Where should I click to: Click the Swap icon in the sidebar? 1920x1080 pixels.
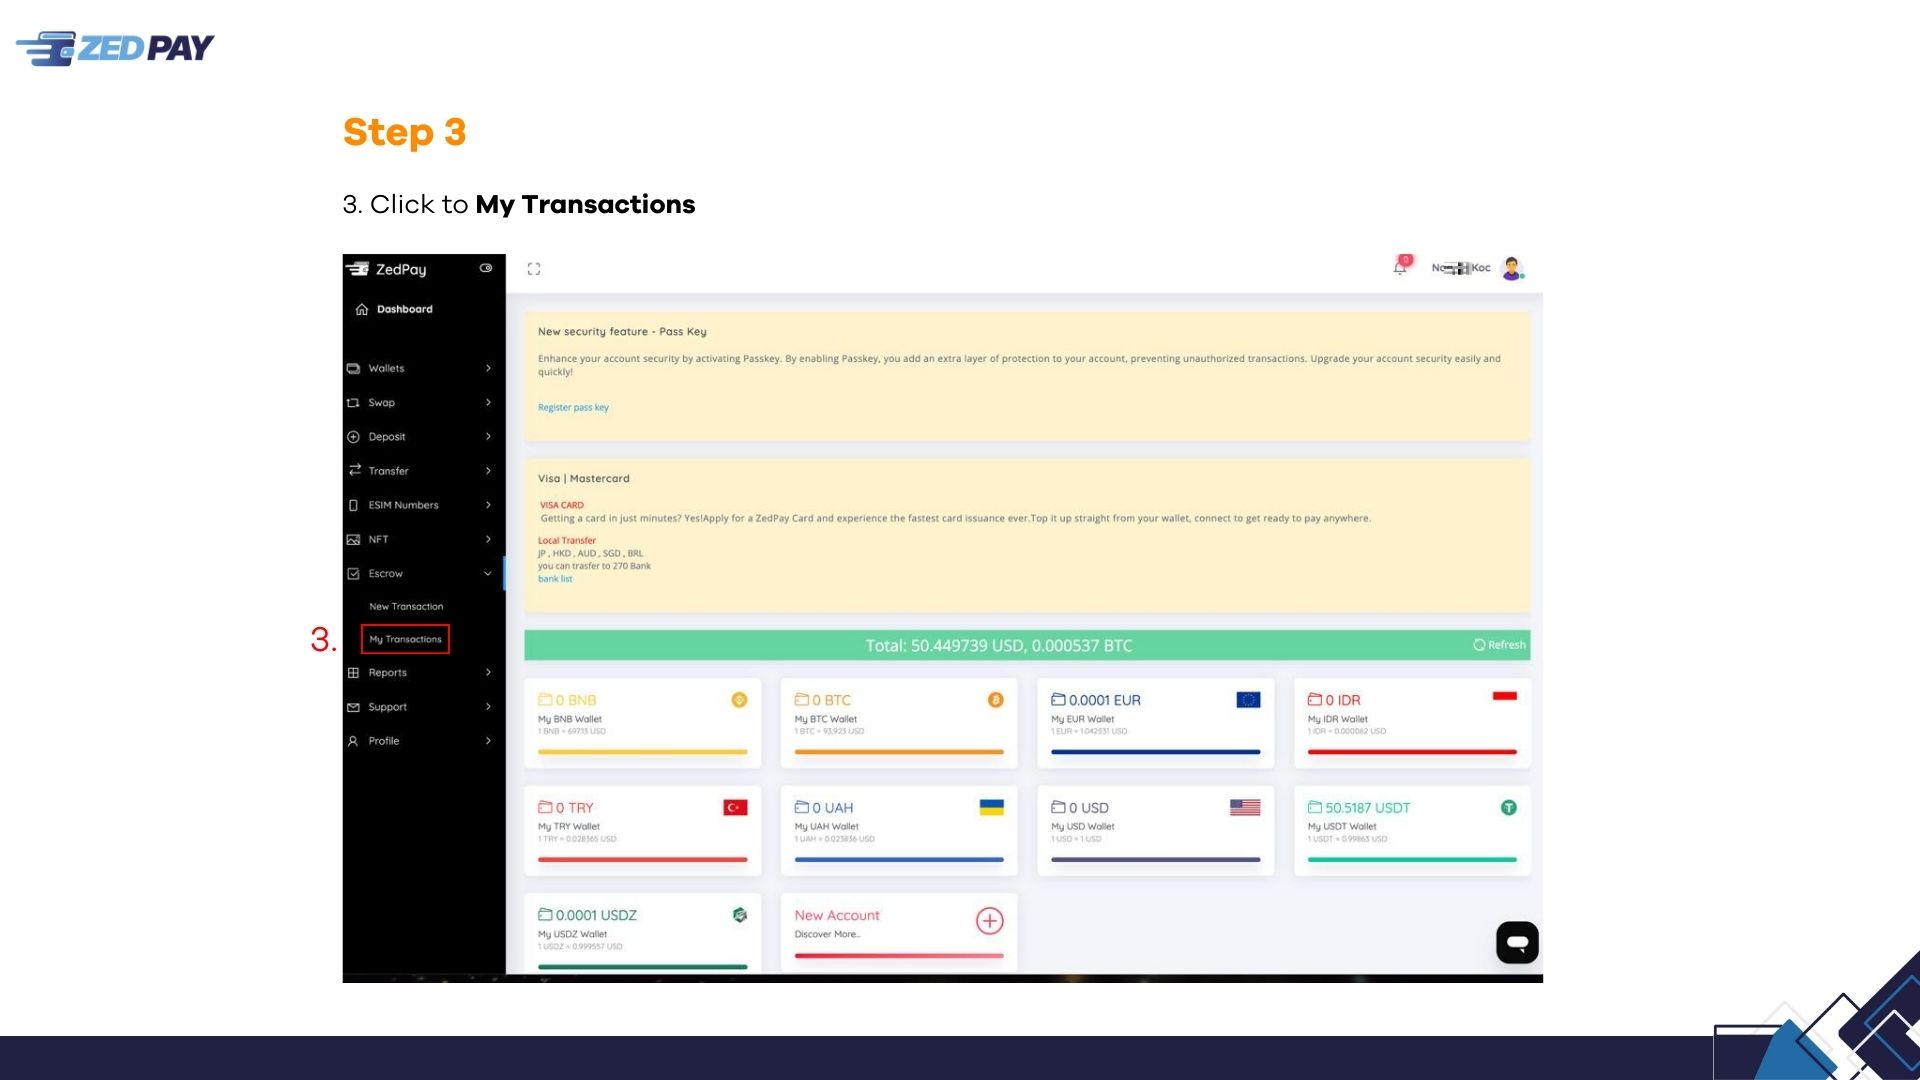click(353, 403)
